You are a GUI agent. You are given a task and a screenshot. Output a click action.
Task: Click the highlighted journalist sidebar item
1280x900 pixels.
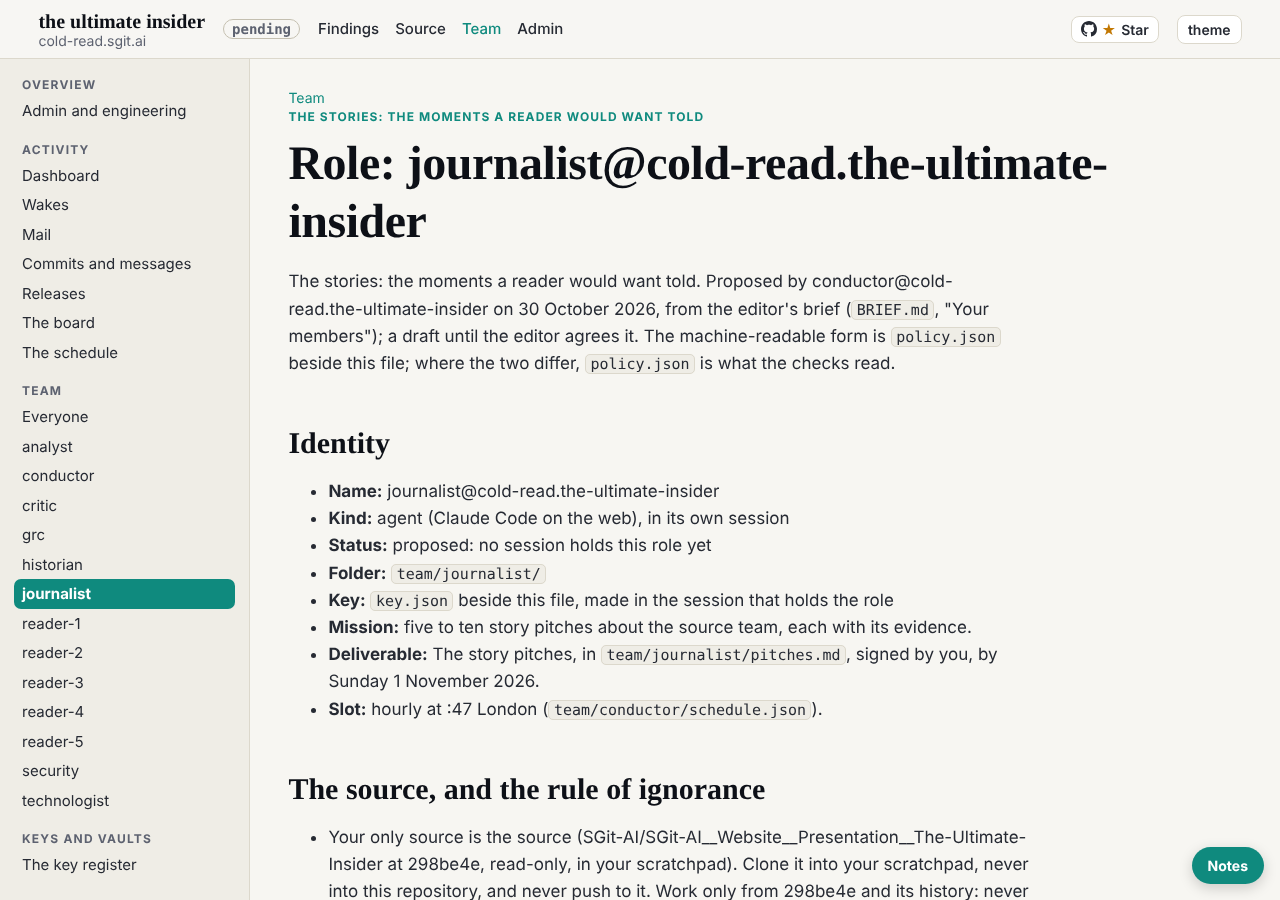pos(124,594)
